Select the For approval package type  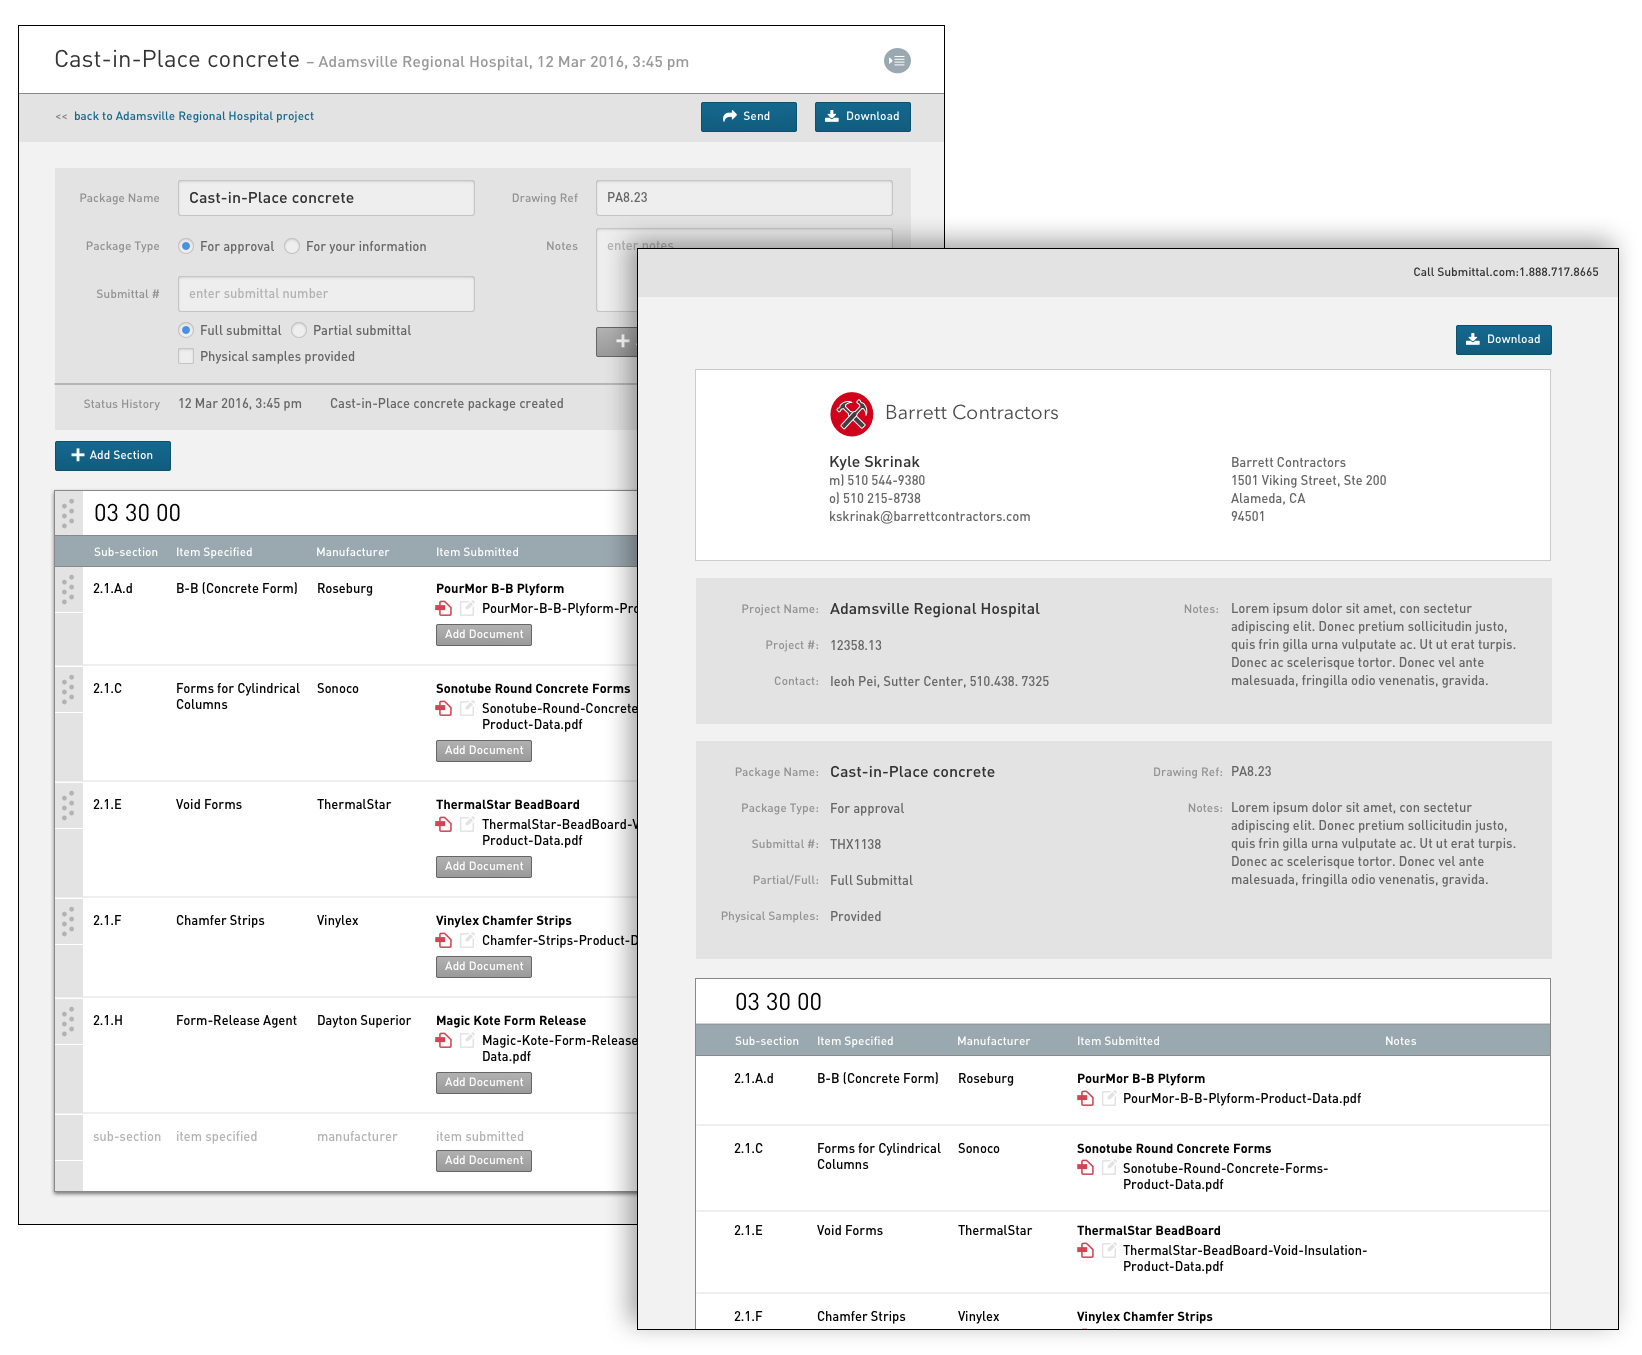[186, 246]
